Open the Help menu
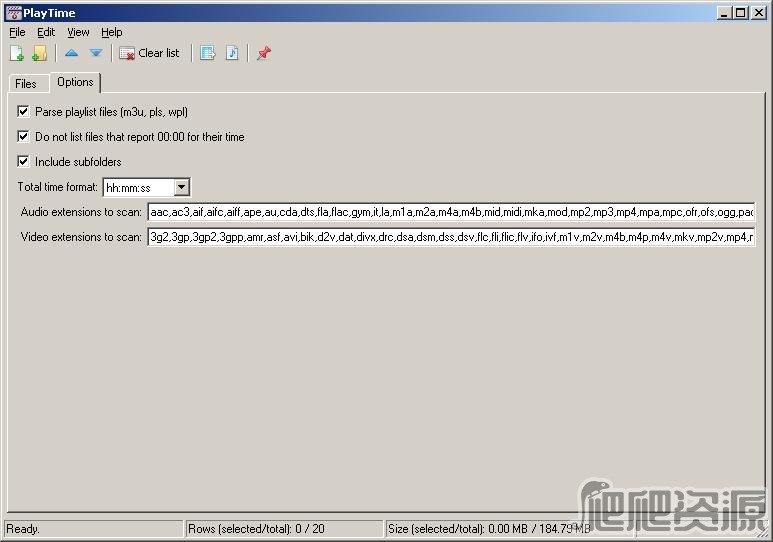Screen dimensions: 773x542 112,32
